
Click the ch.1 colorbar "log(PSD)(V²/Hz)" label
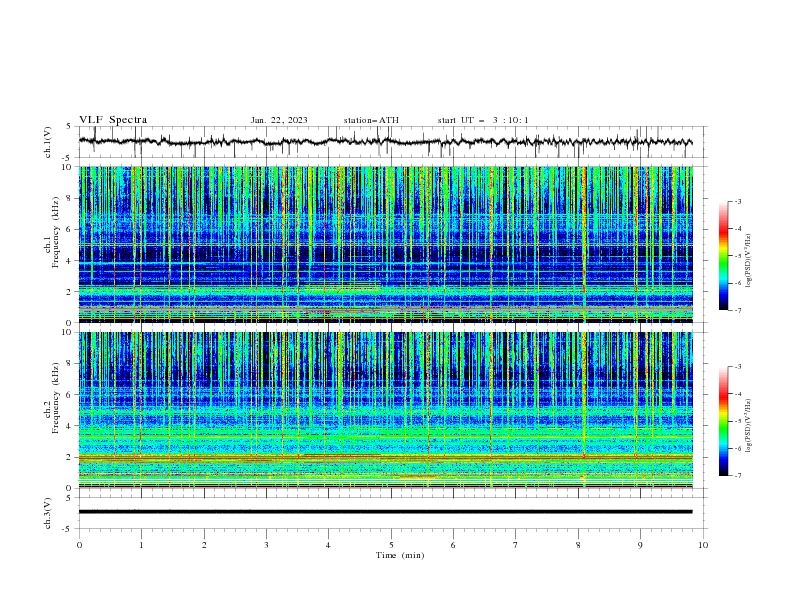coord(749,261)
